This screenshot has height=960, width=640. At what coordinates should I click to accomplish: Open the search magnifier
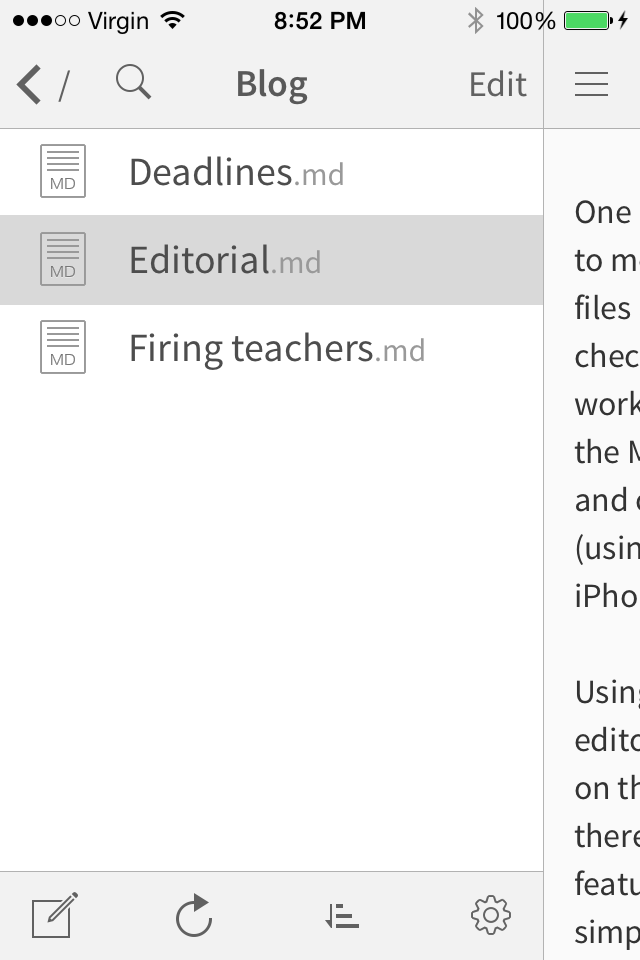click(133, 83)
